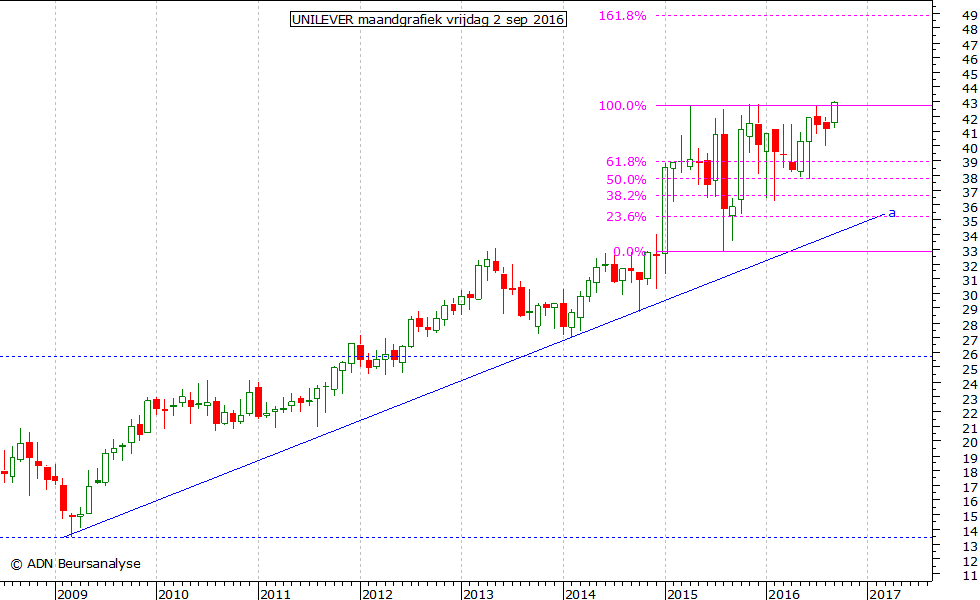Select the 0.0% Fibonacci level label
This screenshot has height=600, width=980.
coord(629,252)
